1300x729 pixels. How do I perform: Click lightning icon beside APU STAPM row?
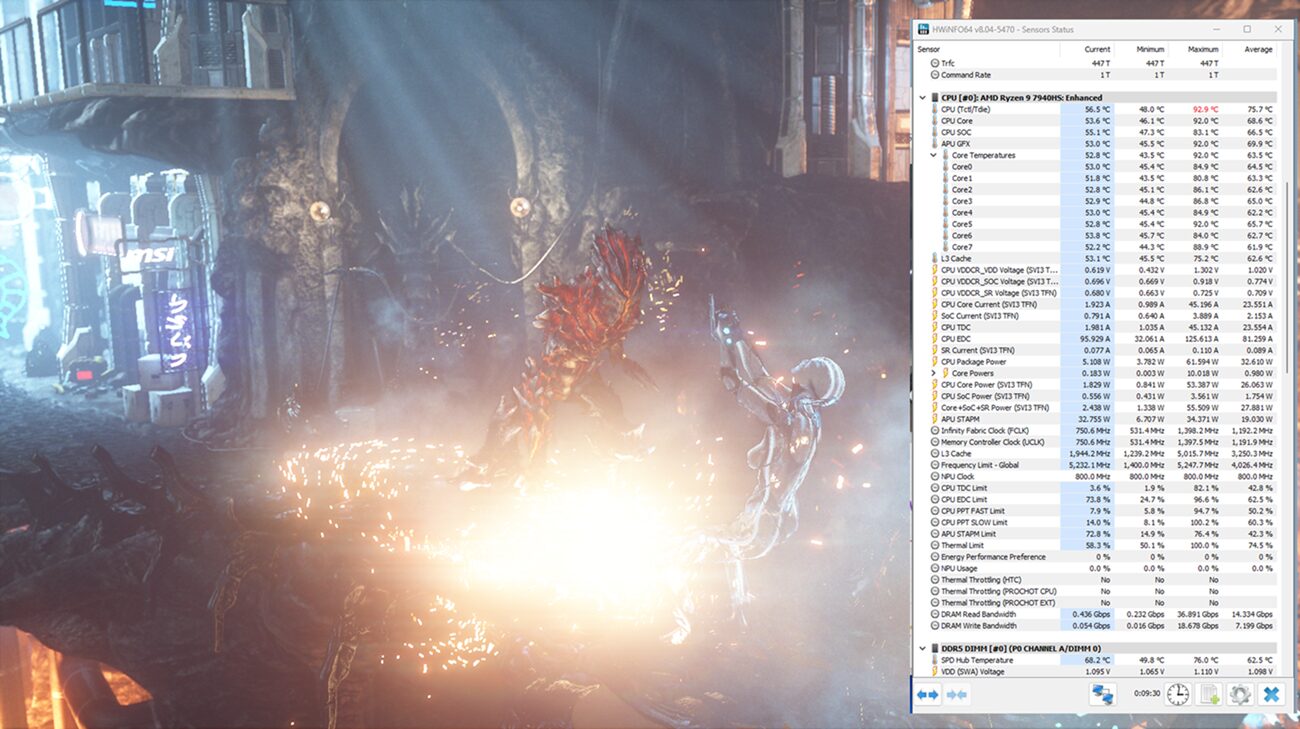(x=935, y=419)
